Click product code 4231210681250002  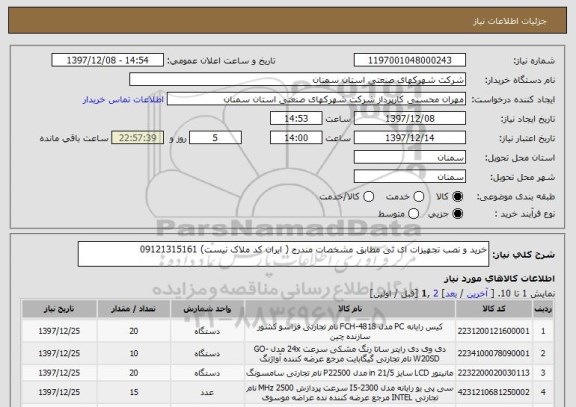pos(494,392)
